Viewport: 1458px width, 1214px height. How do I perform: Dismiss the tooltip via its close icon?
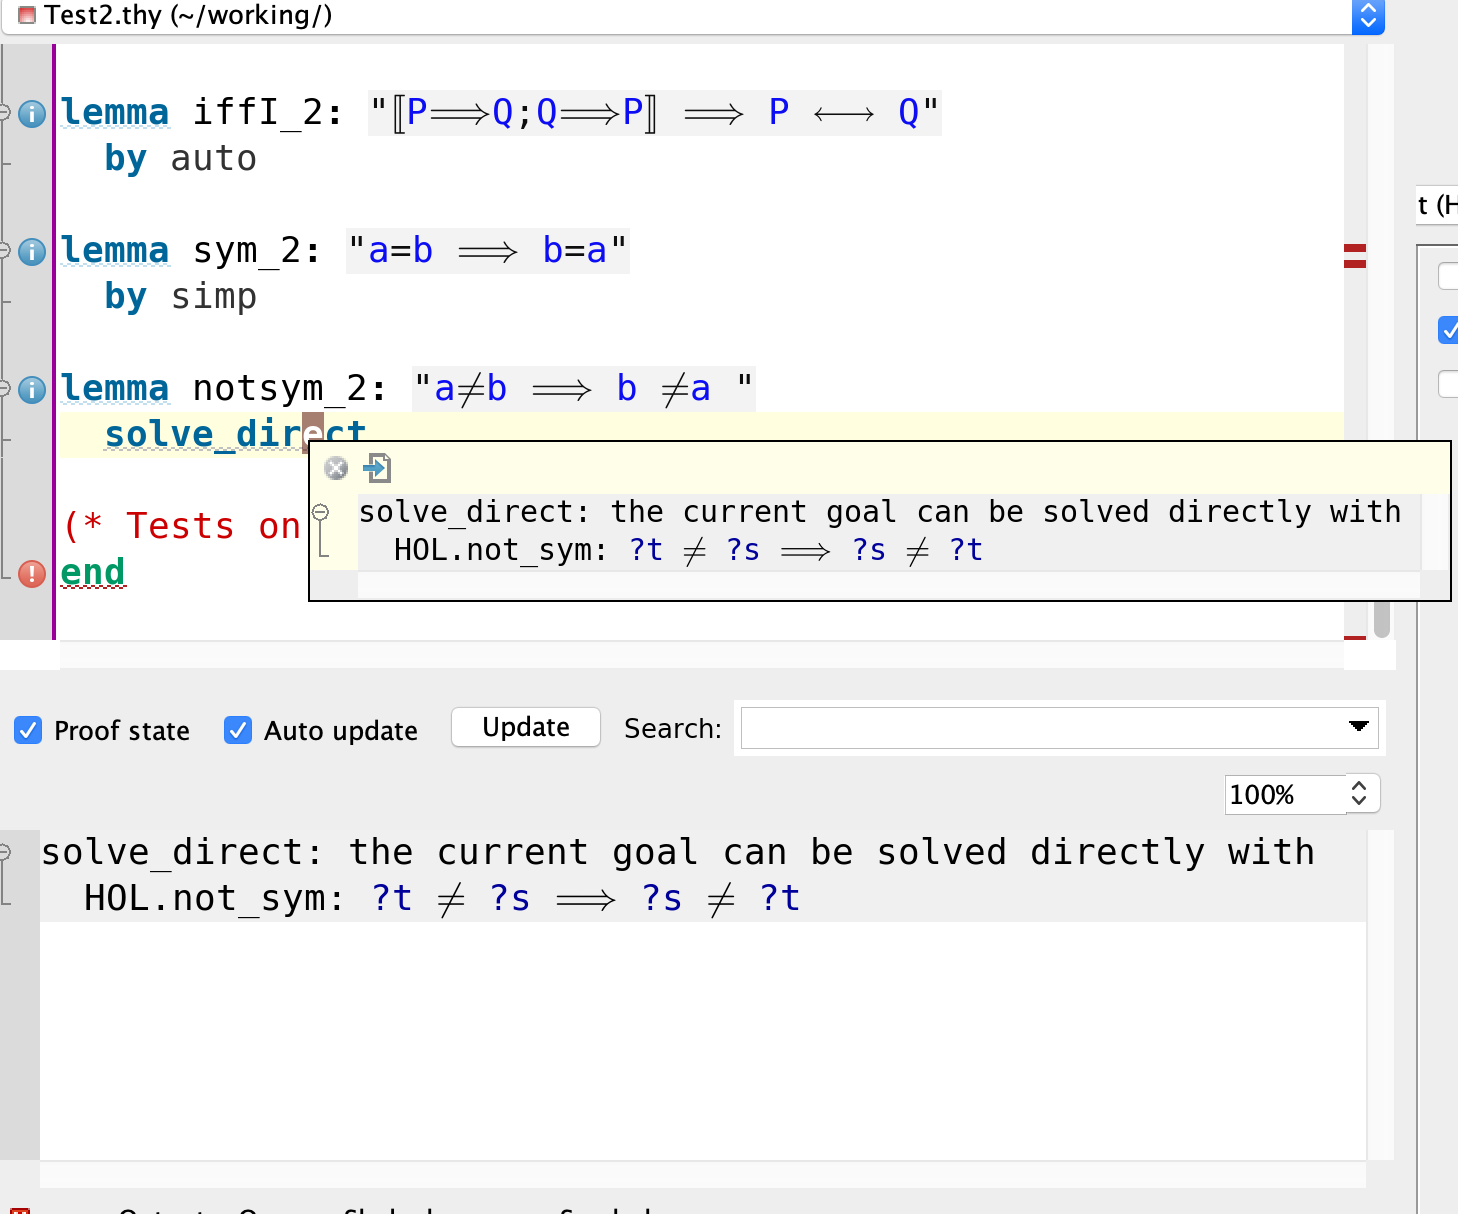pos(336,468)
